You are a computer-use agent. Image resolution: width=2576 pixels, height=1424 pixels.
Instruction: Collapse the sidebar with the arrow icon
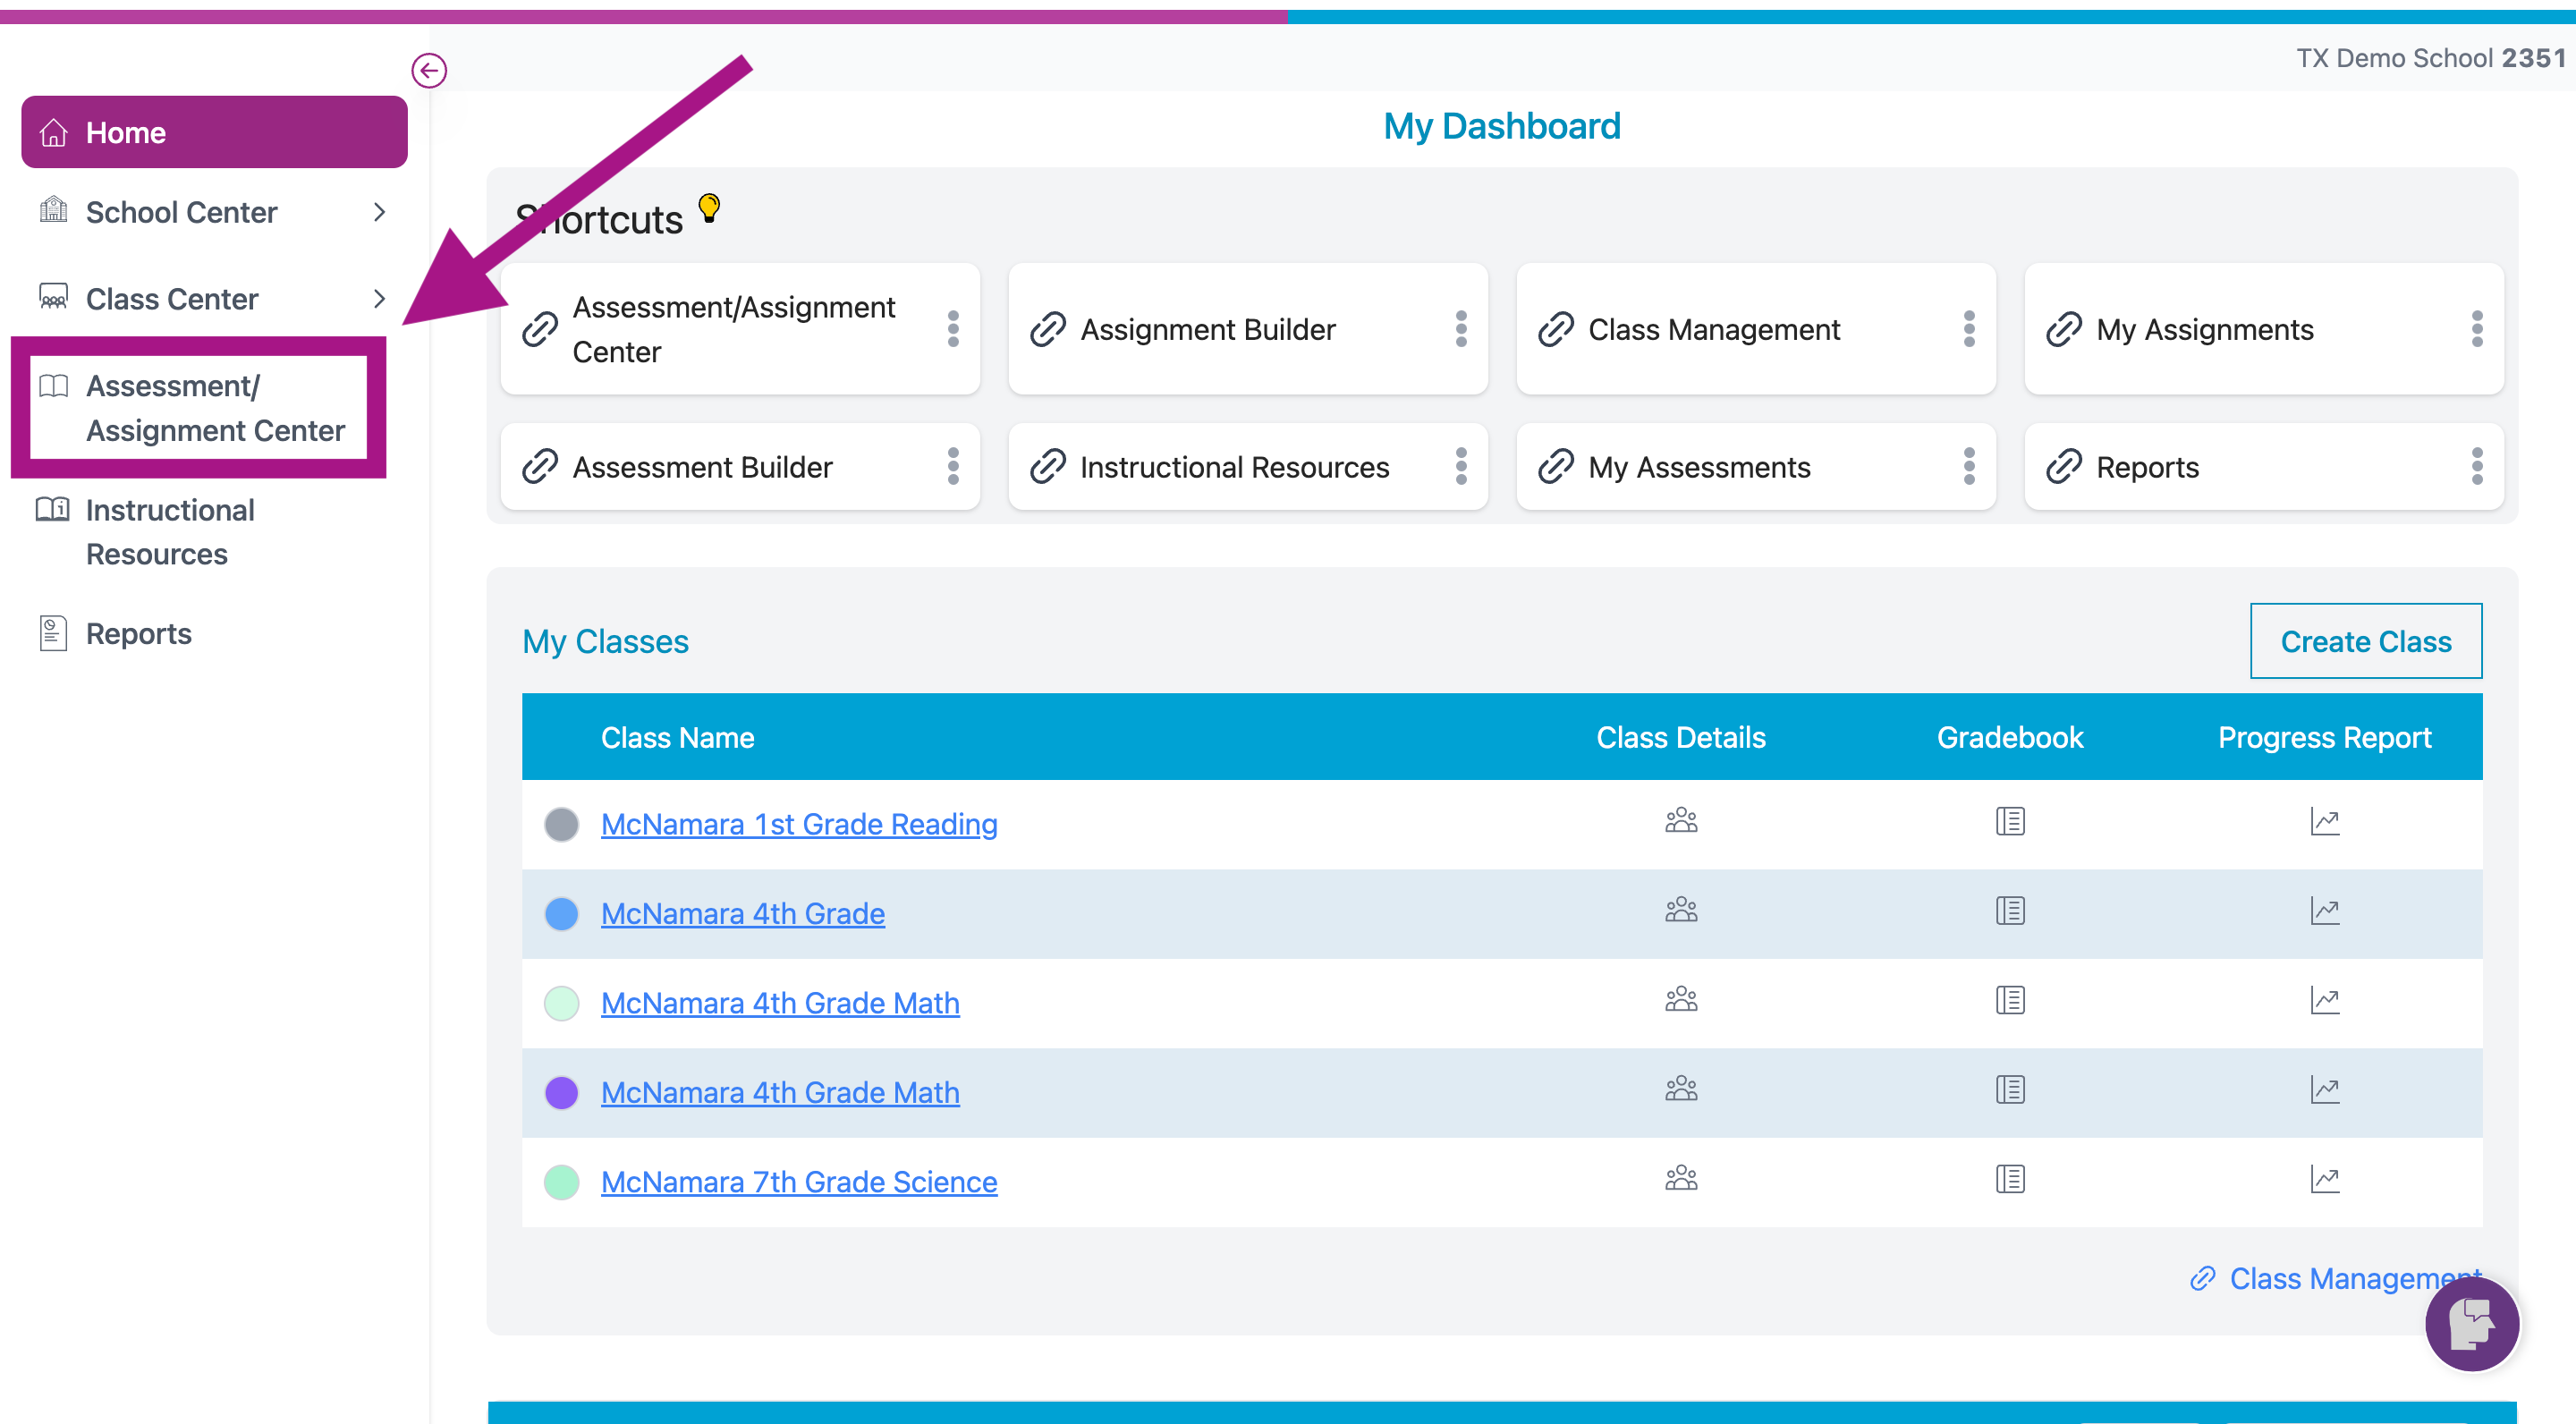point(429,70)
